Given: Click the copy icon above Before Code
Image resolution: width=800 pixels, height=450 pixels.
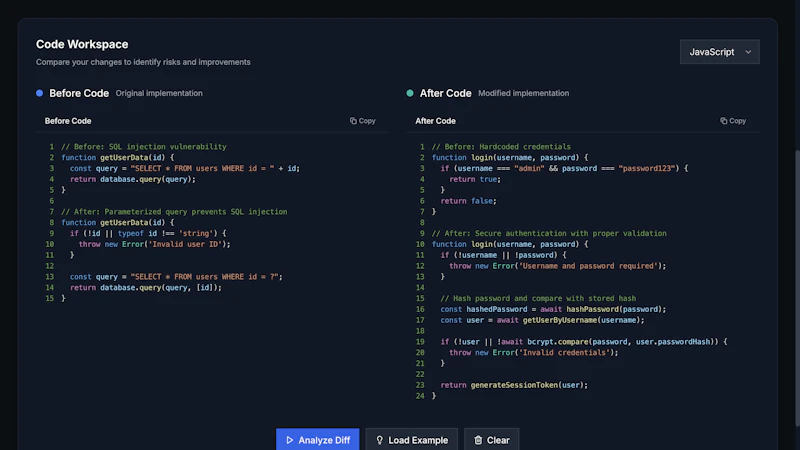Looking at the screenshot, I should click(353, 121).
